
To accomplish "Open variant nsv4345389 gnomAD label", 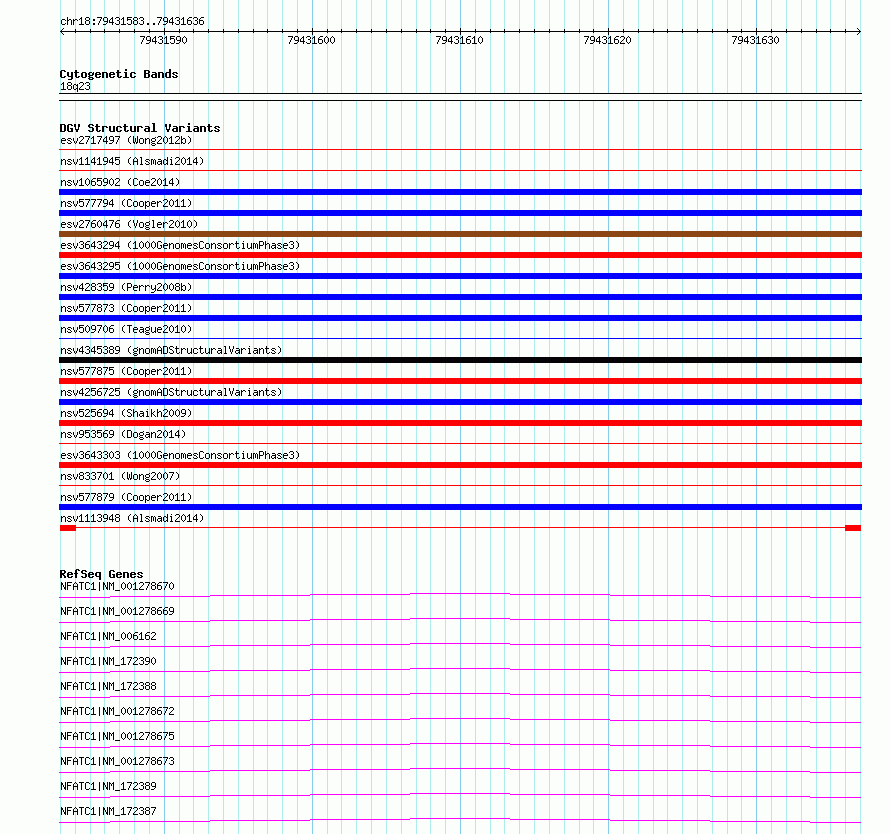I will (171, 350).
